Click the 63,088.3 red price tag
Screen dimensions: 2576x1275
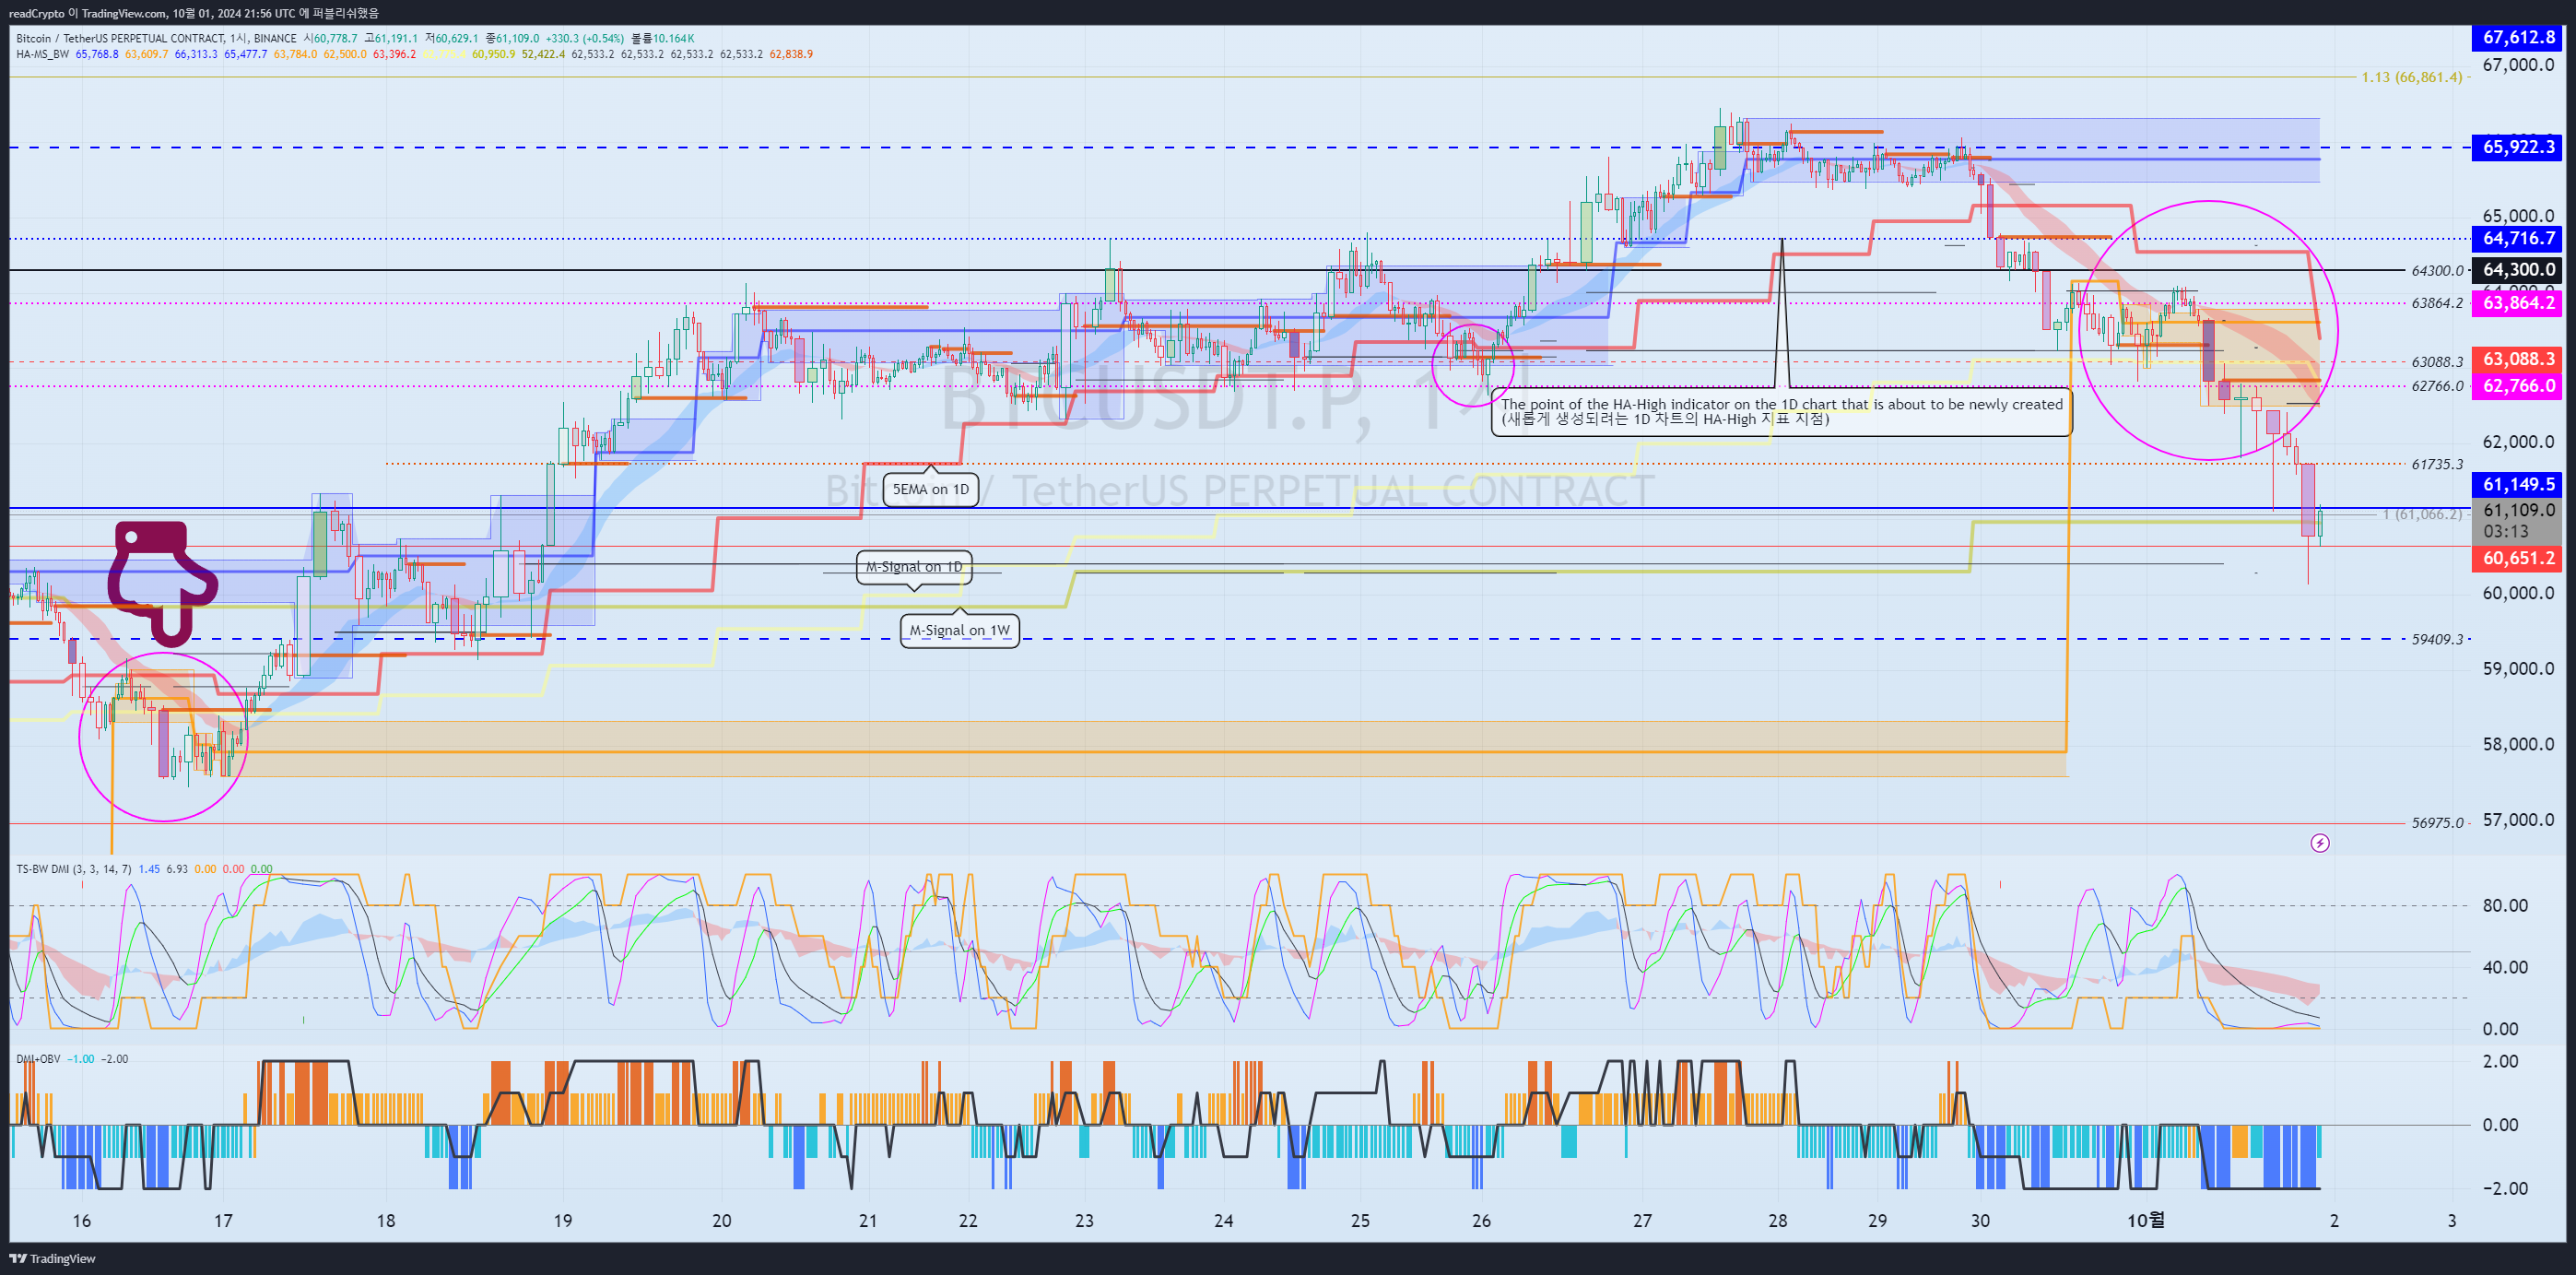2517,359
